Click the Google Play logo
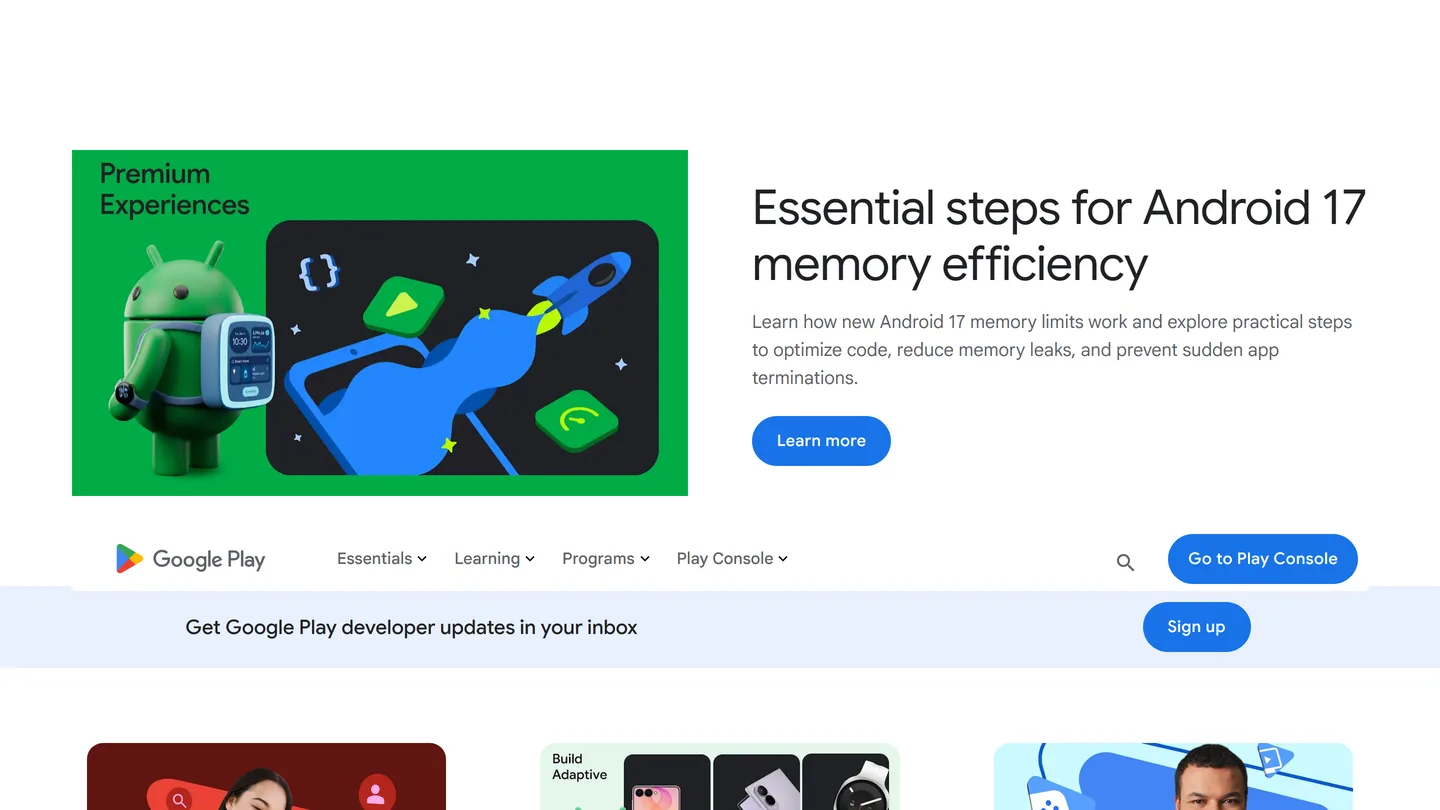 [x=190, y=559]
